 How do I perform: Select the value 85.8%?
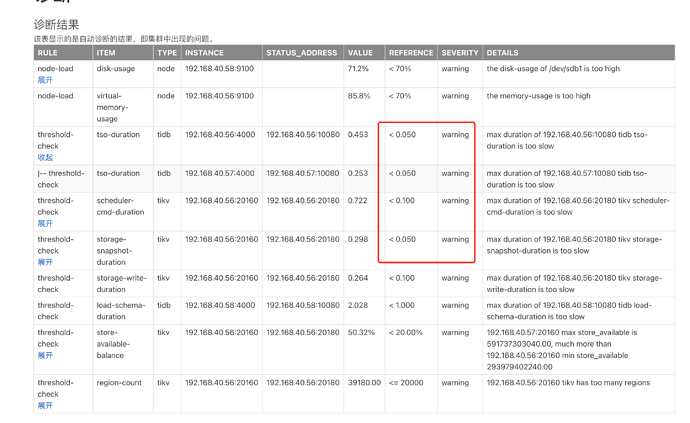(359, 96)
